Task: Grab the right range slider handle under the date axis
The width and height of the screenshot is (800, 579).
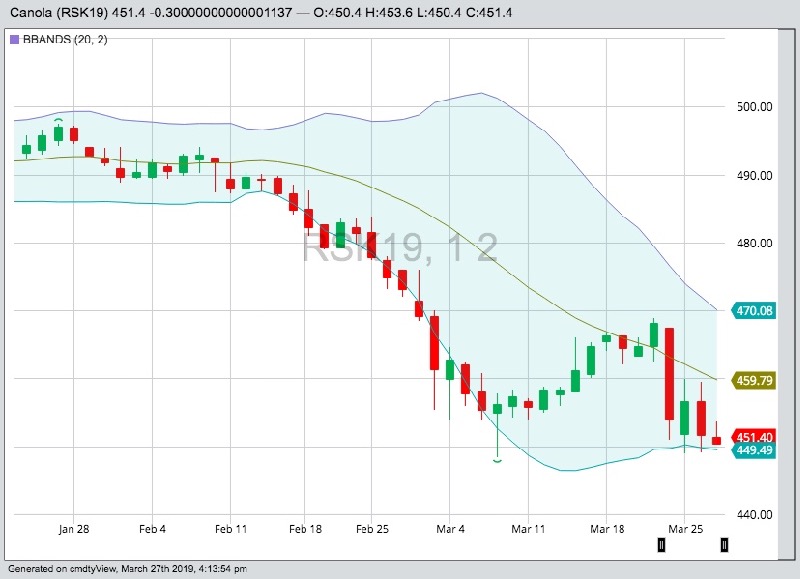Action: (x=724, y=545)
